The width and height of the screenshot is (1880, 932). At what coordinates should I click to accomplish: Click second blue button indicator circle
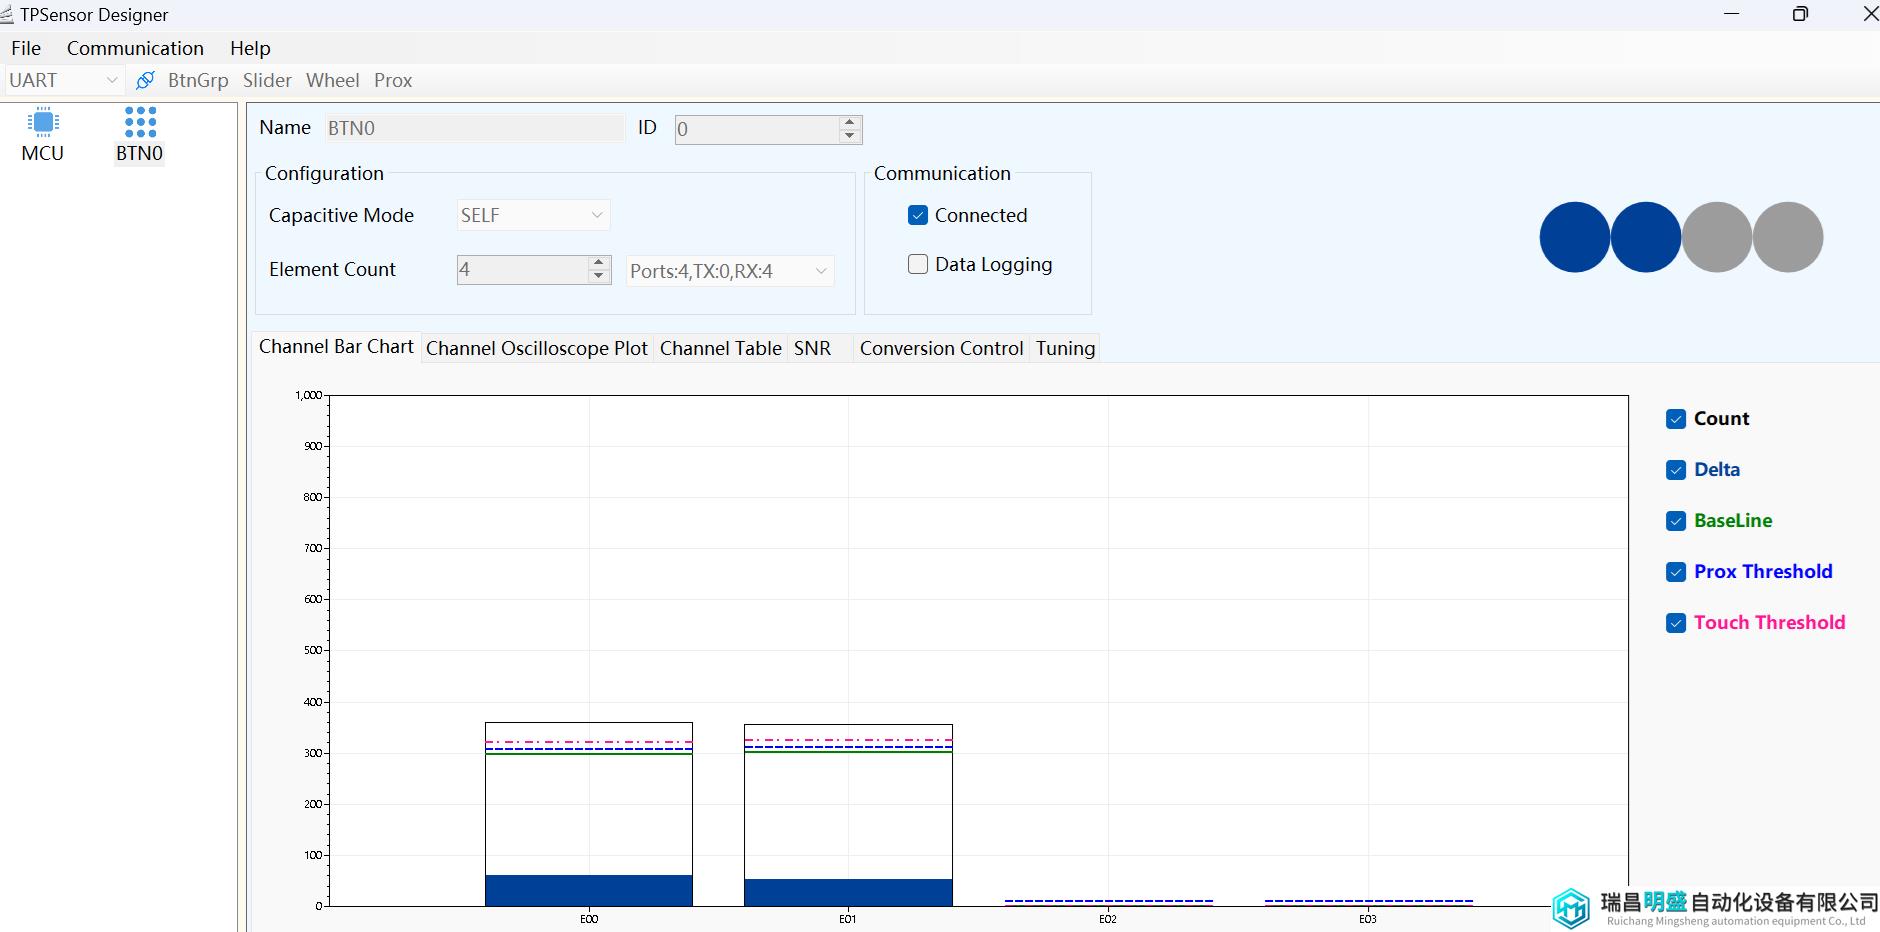1646,237
